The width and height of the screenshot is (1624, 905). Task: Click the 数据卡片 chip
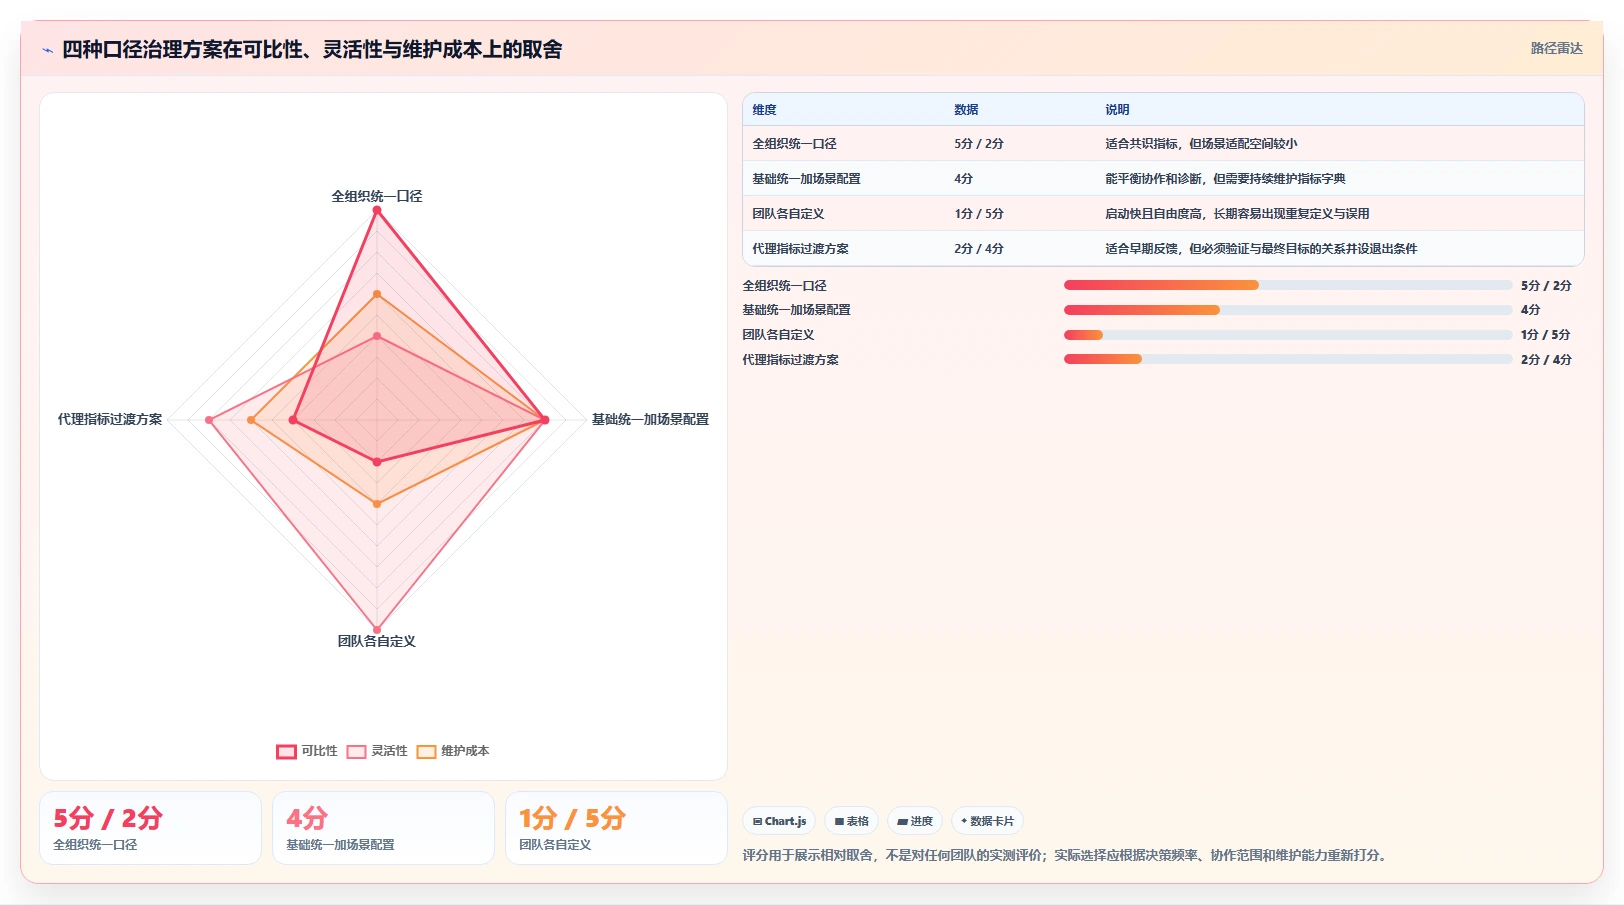[987, 821]
